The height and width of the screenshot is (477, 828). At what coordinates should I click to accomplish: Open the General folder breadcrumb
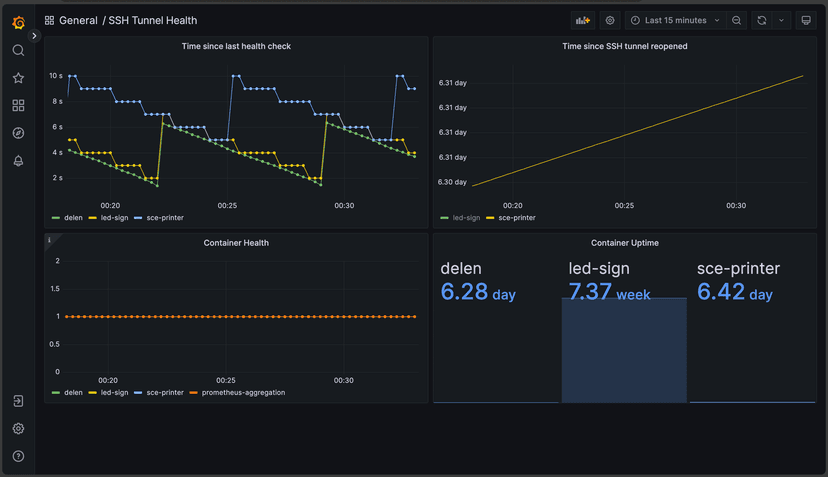tap(78, 20)
